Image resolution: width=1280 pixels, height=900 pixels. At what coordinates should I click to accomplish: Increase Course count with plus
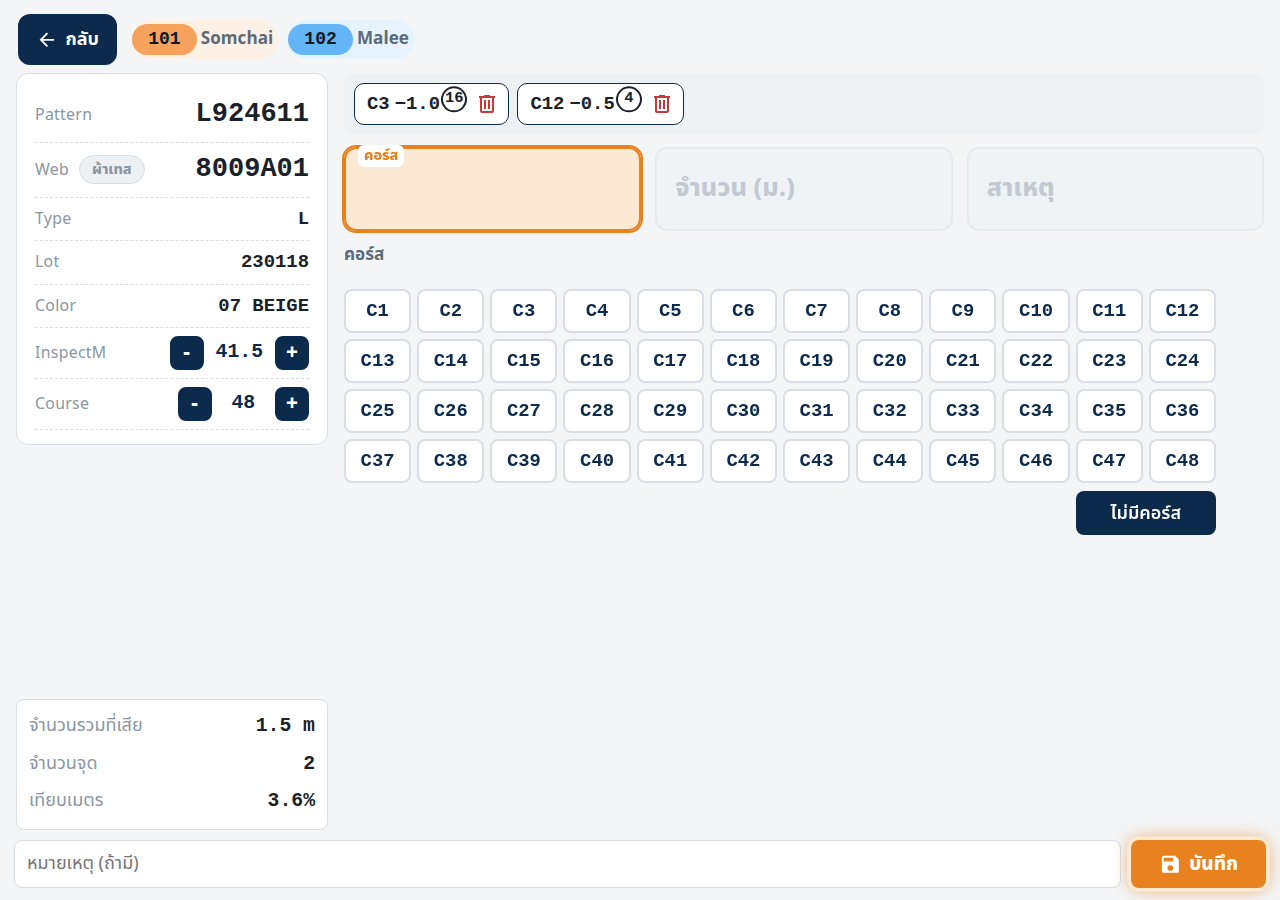292,404
